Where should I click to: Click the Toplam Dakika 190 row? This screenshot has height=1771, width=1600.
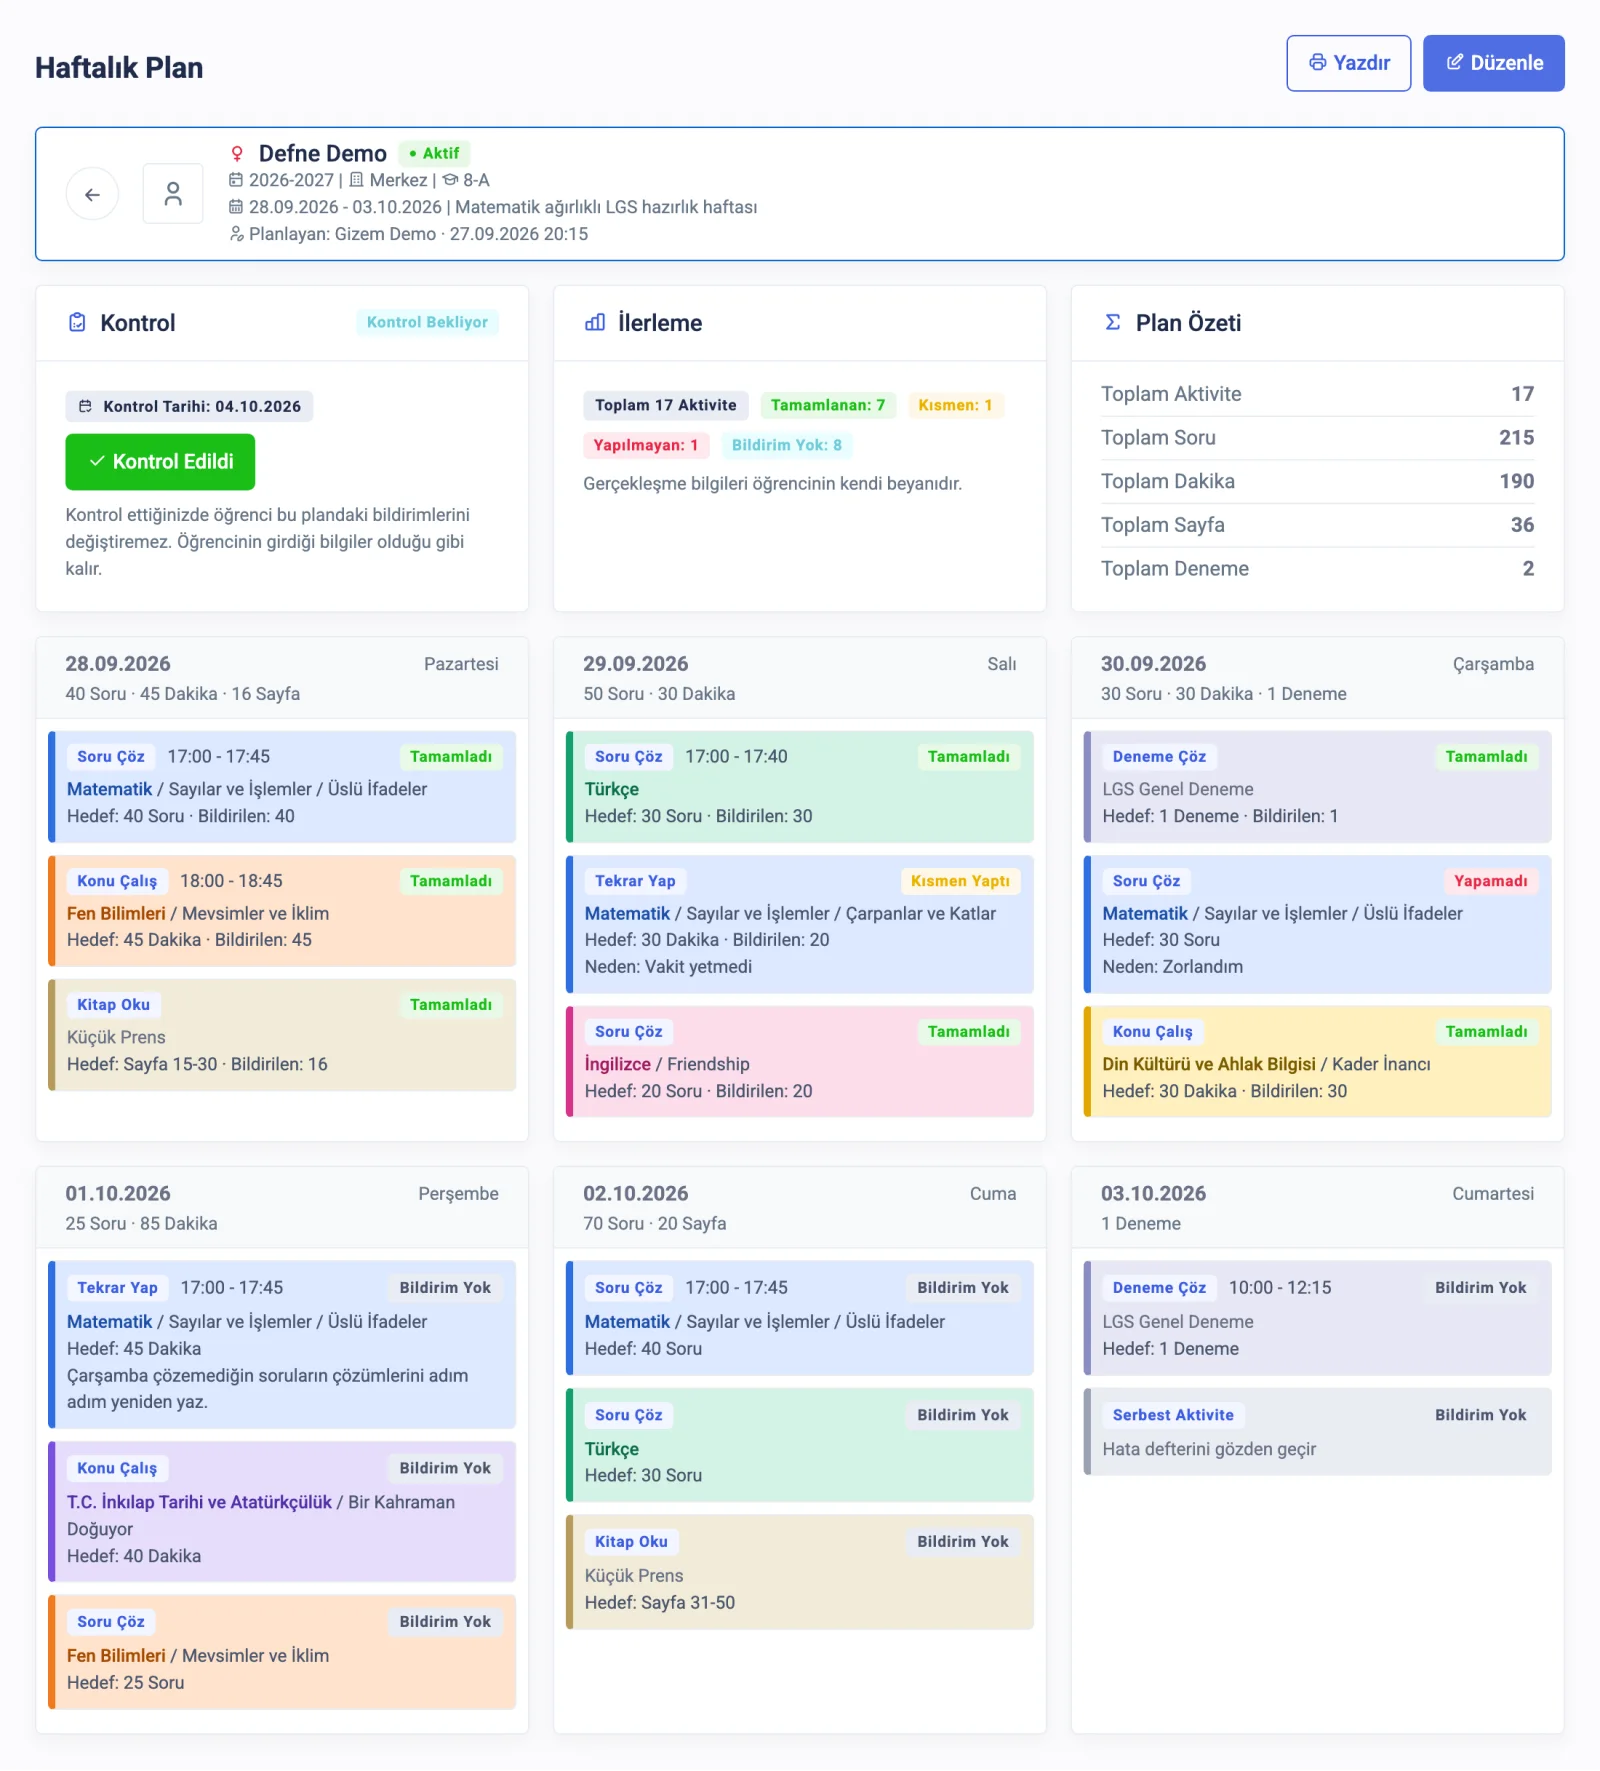coord(1317,481)
